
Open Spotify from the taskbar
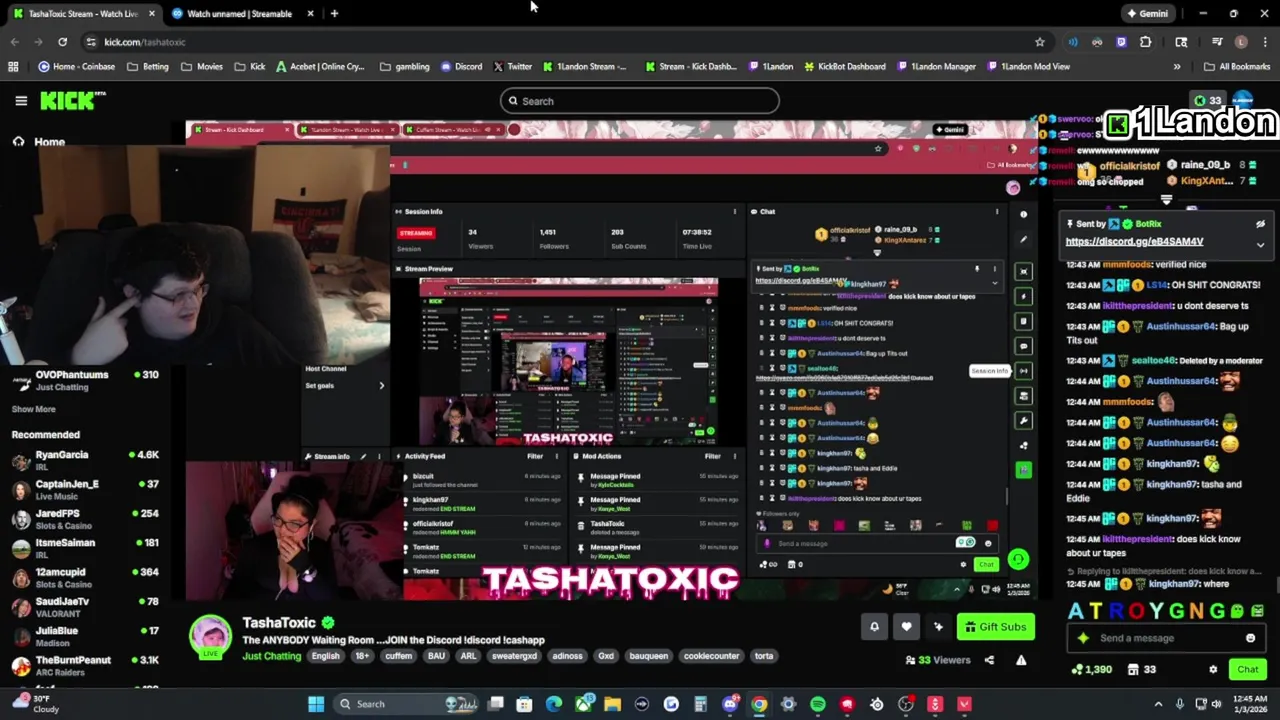pos(818,704)
